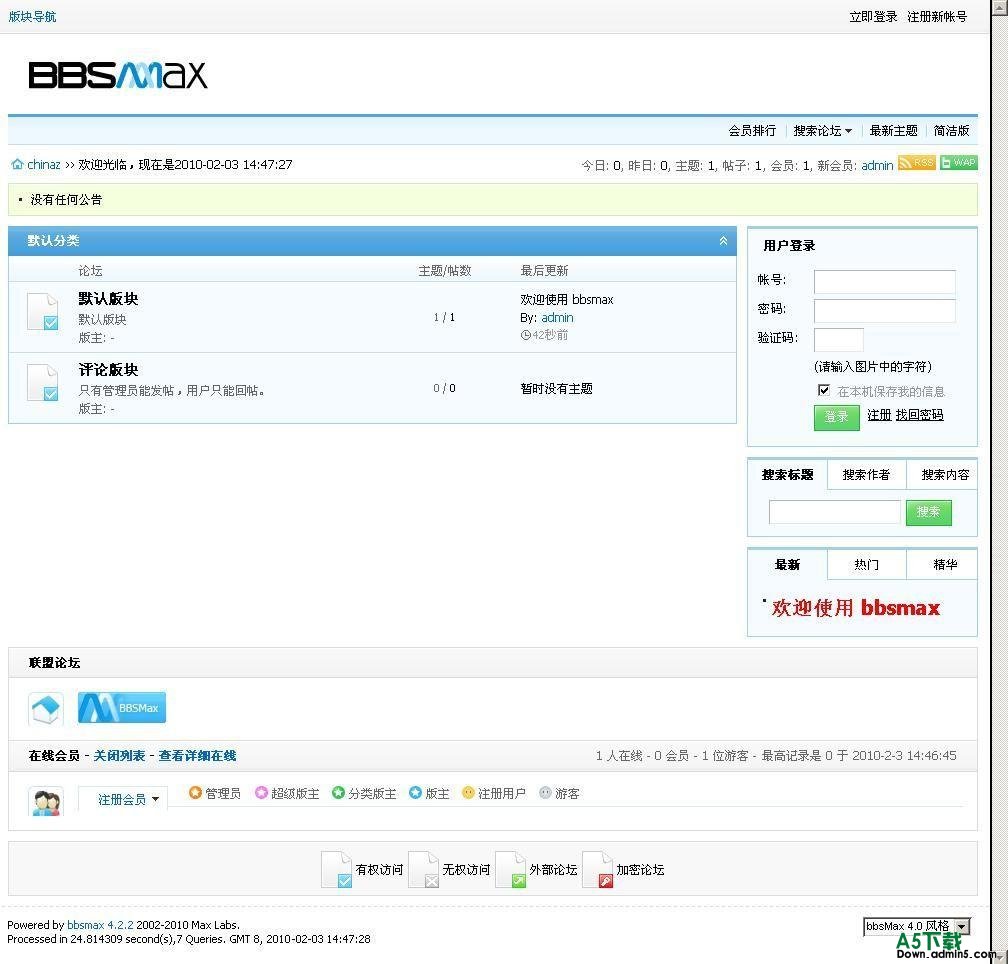
Task: Open the 评论版块 forum title
Action: click(x=108, y=370)
